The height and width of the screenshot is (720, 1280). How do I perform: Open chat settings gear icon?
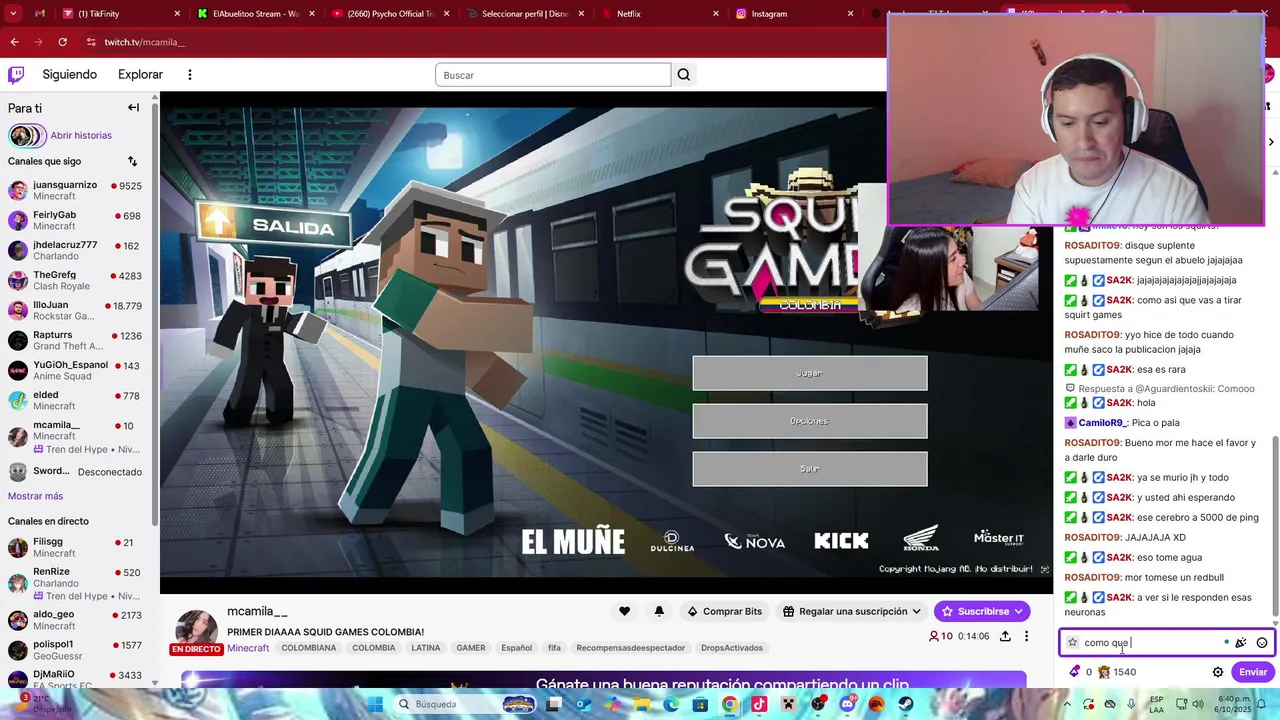tap(1218, 672)
